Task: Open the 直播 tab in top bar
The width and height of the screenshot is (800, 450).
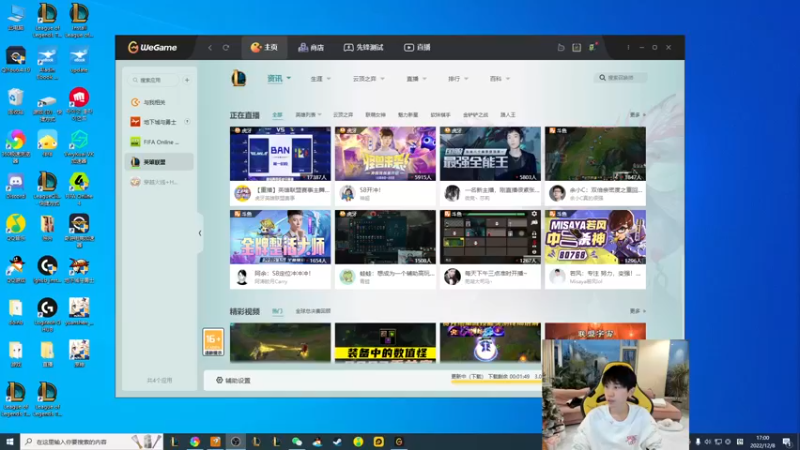Action: pos(417,47)
